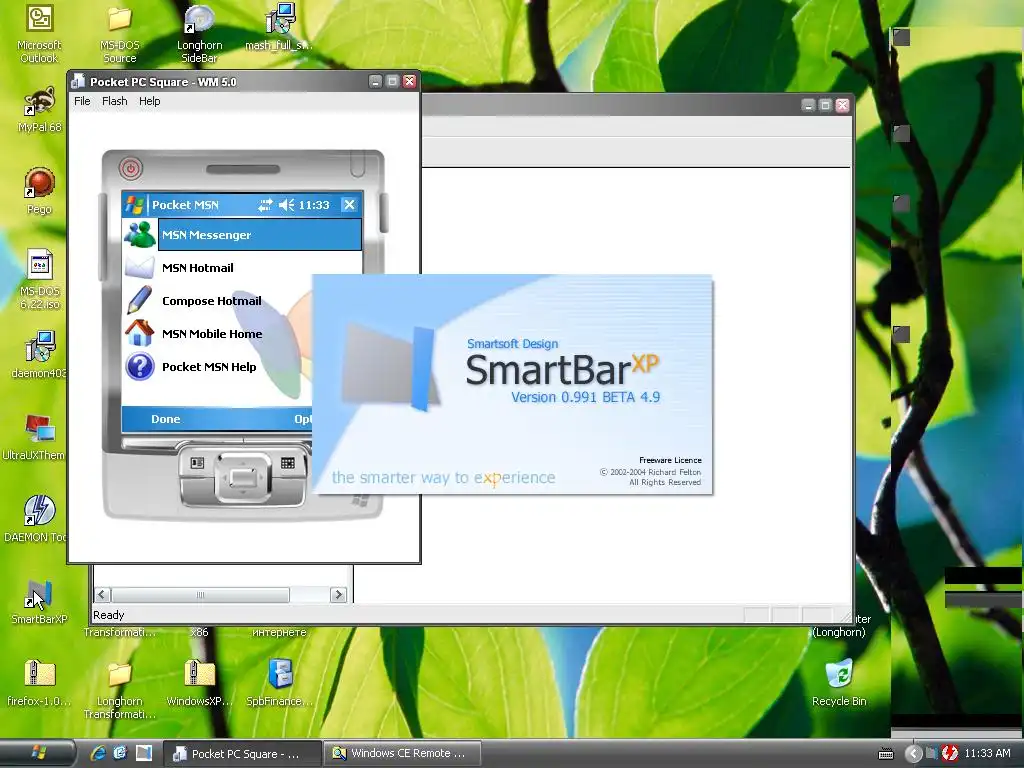Click the Windows Start button

click(x=37, y=753)
